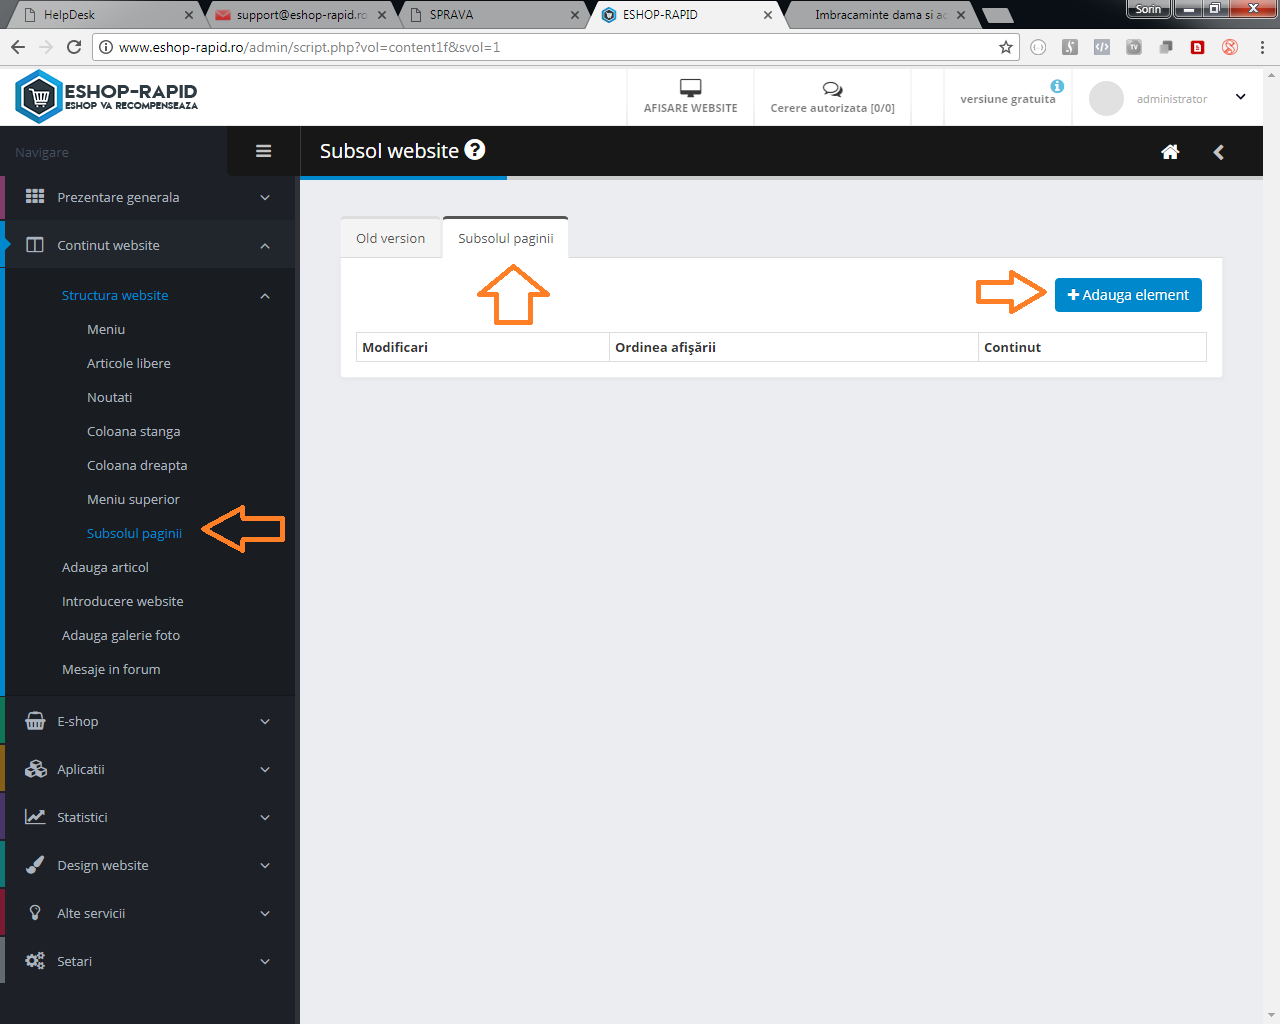1280x1024 pixels.
Task: Open Meniu superior in sidebar
Action: [x=134, y=499]
